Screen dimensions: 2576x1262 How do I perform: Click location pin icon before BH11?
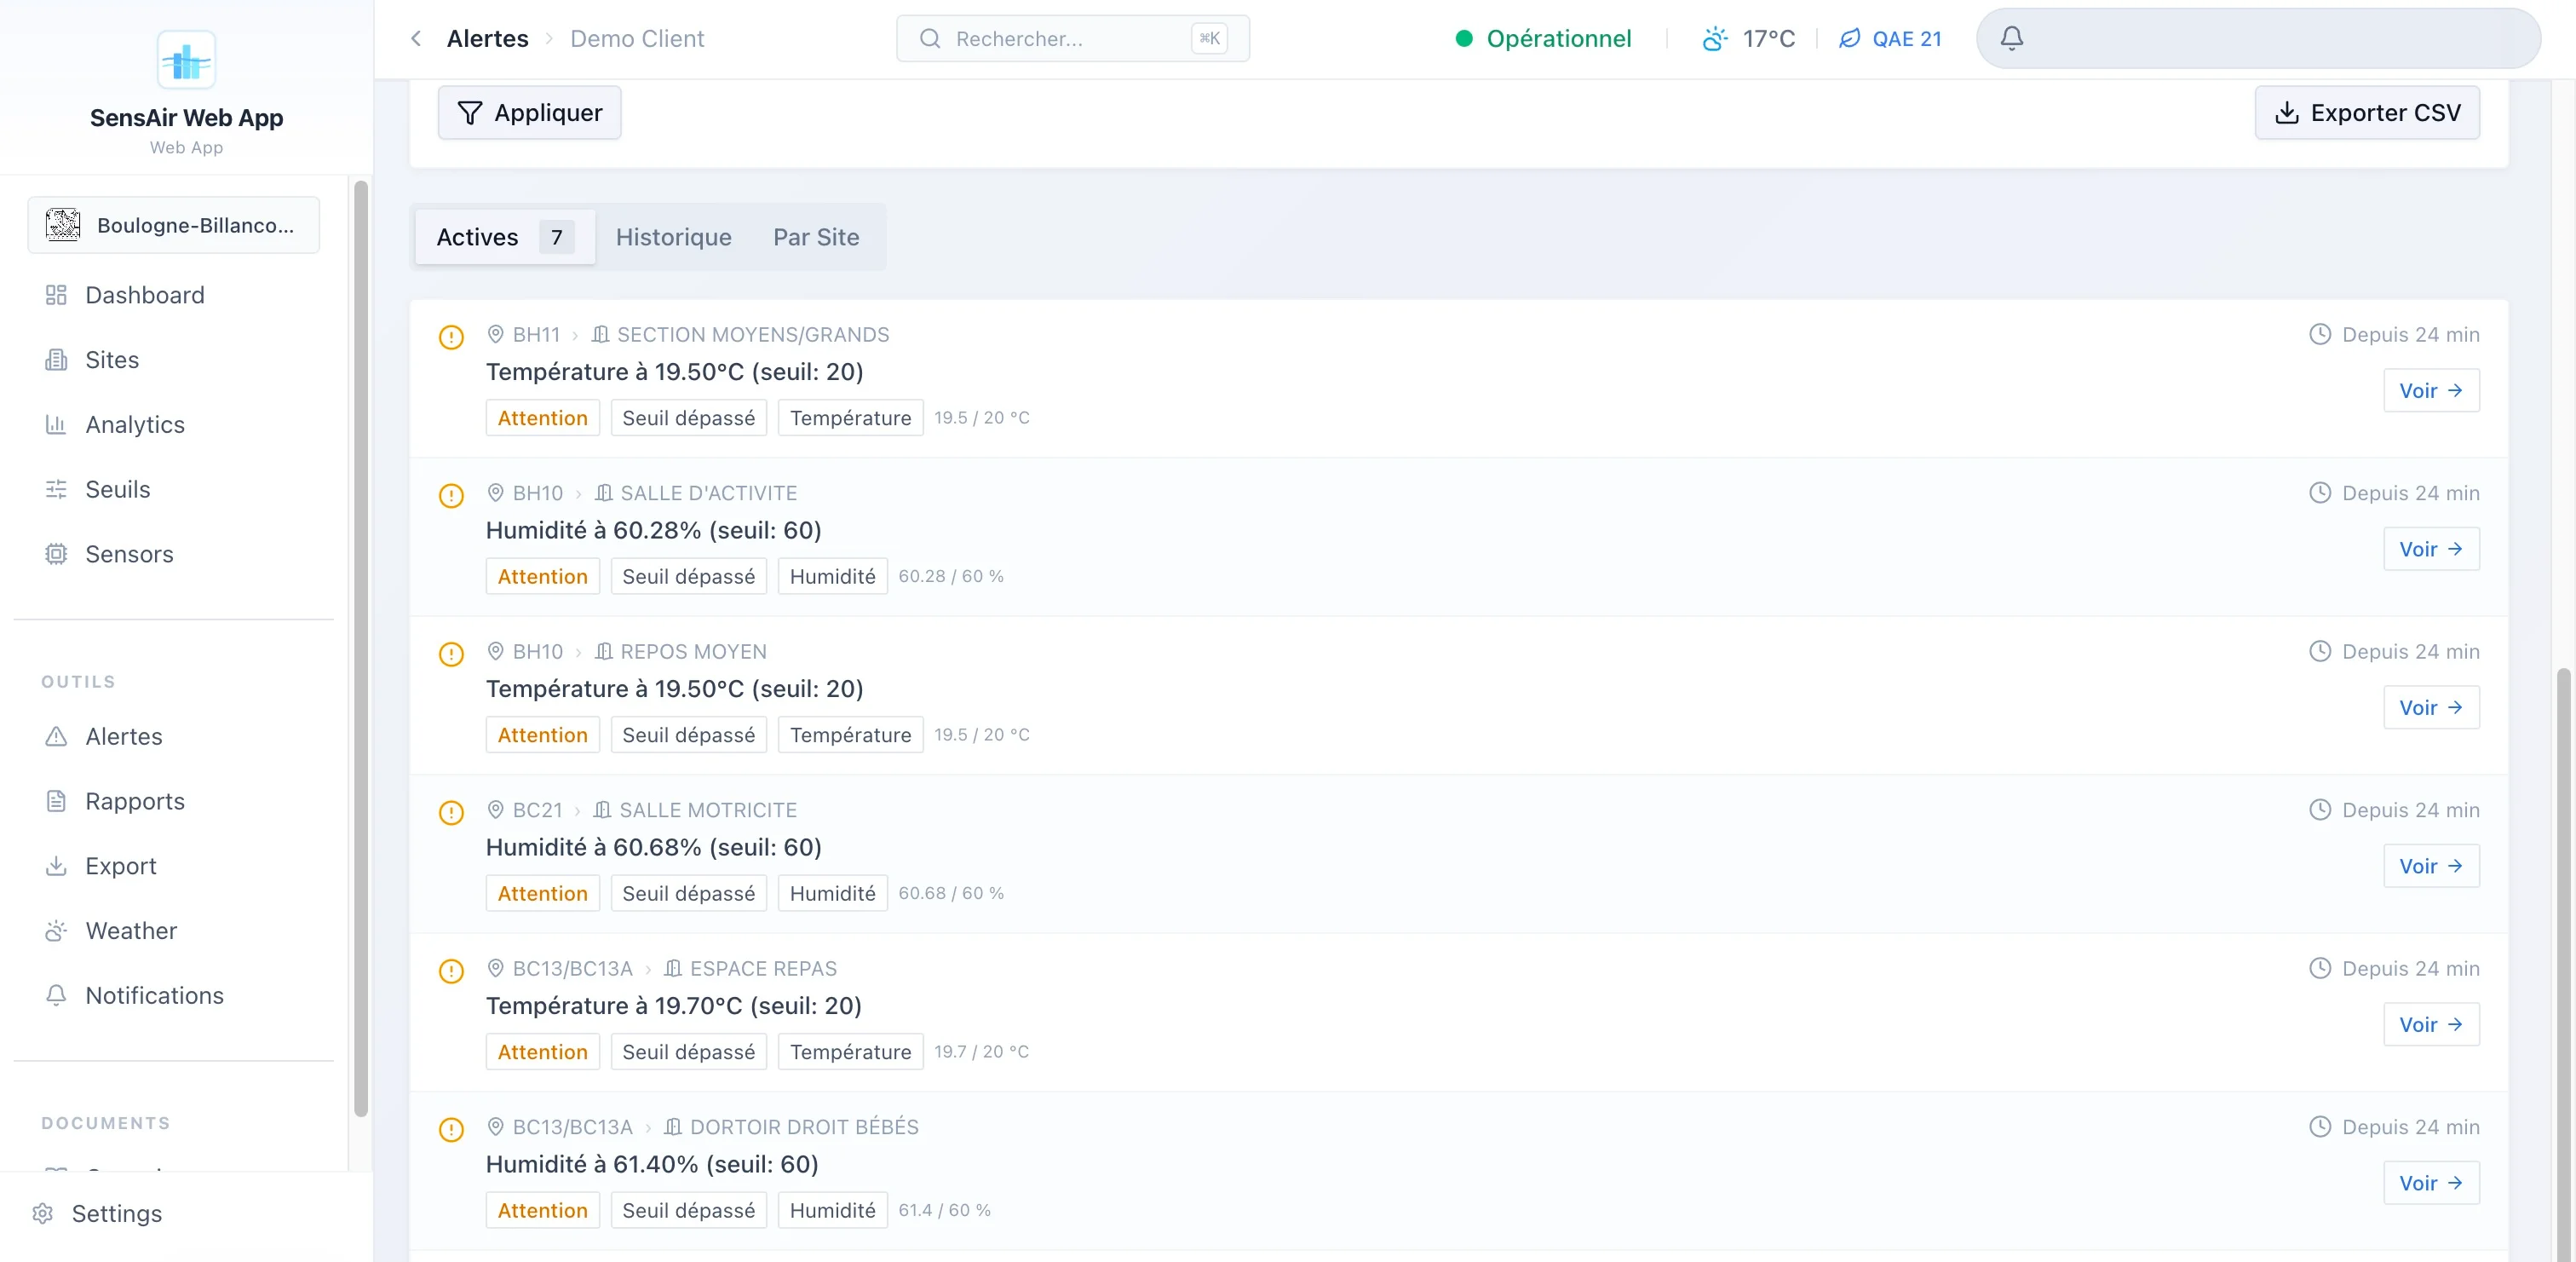coord(495,334)
